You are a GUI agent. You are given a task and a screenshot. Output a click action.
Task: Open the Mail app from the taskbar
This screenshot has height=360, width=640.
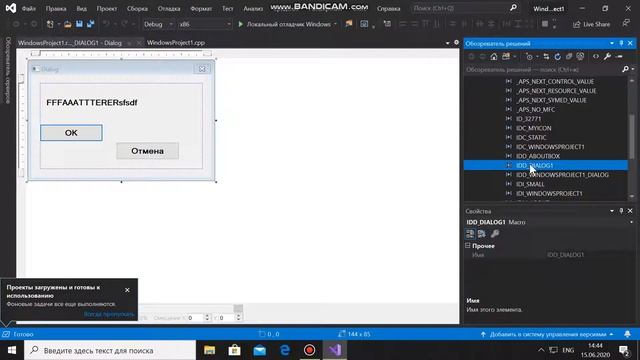[260, 350]
